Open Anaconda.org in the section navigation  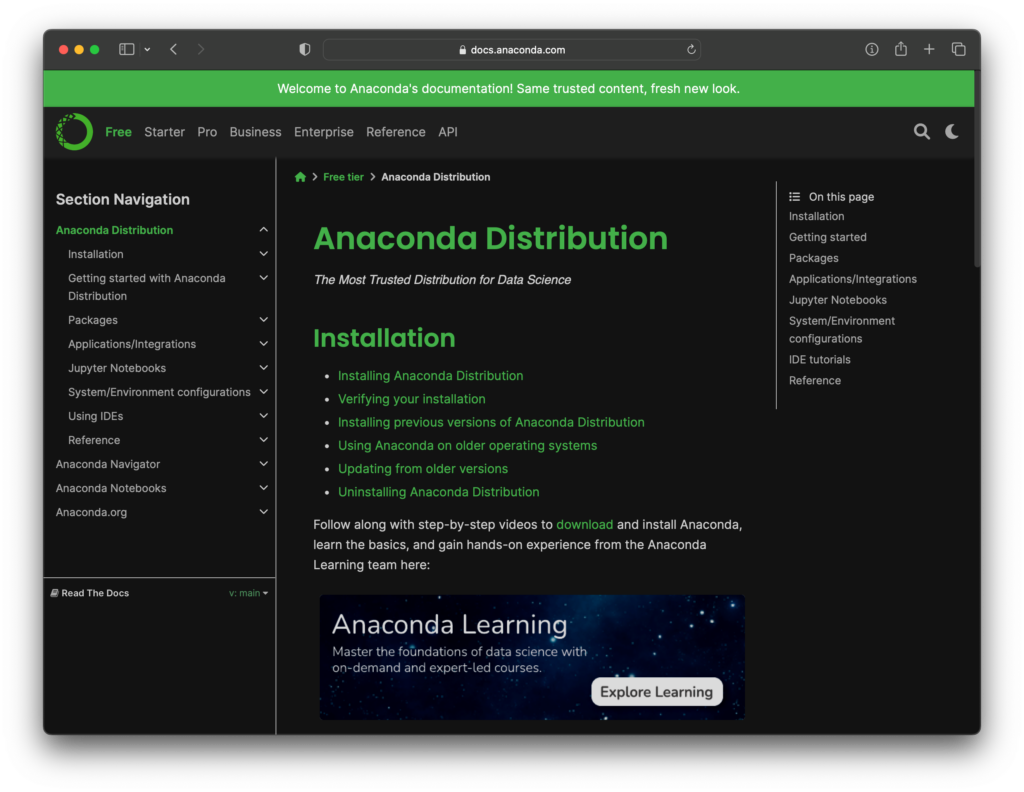tap(91, 513)
